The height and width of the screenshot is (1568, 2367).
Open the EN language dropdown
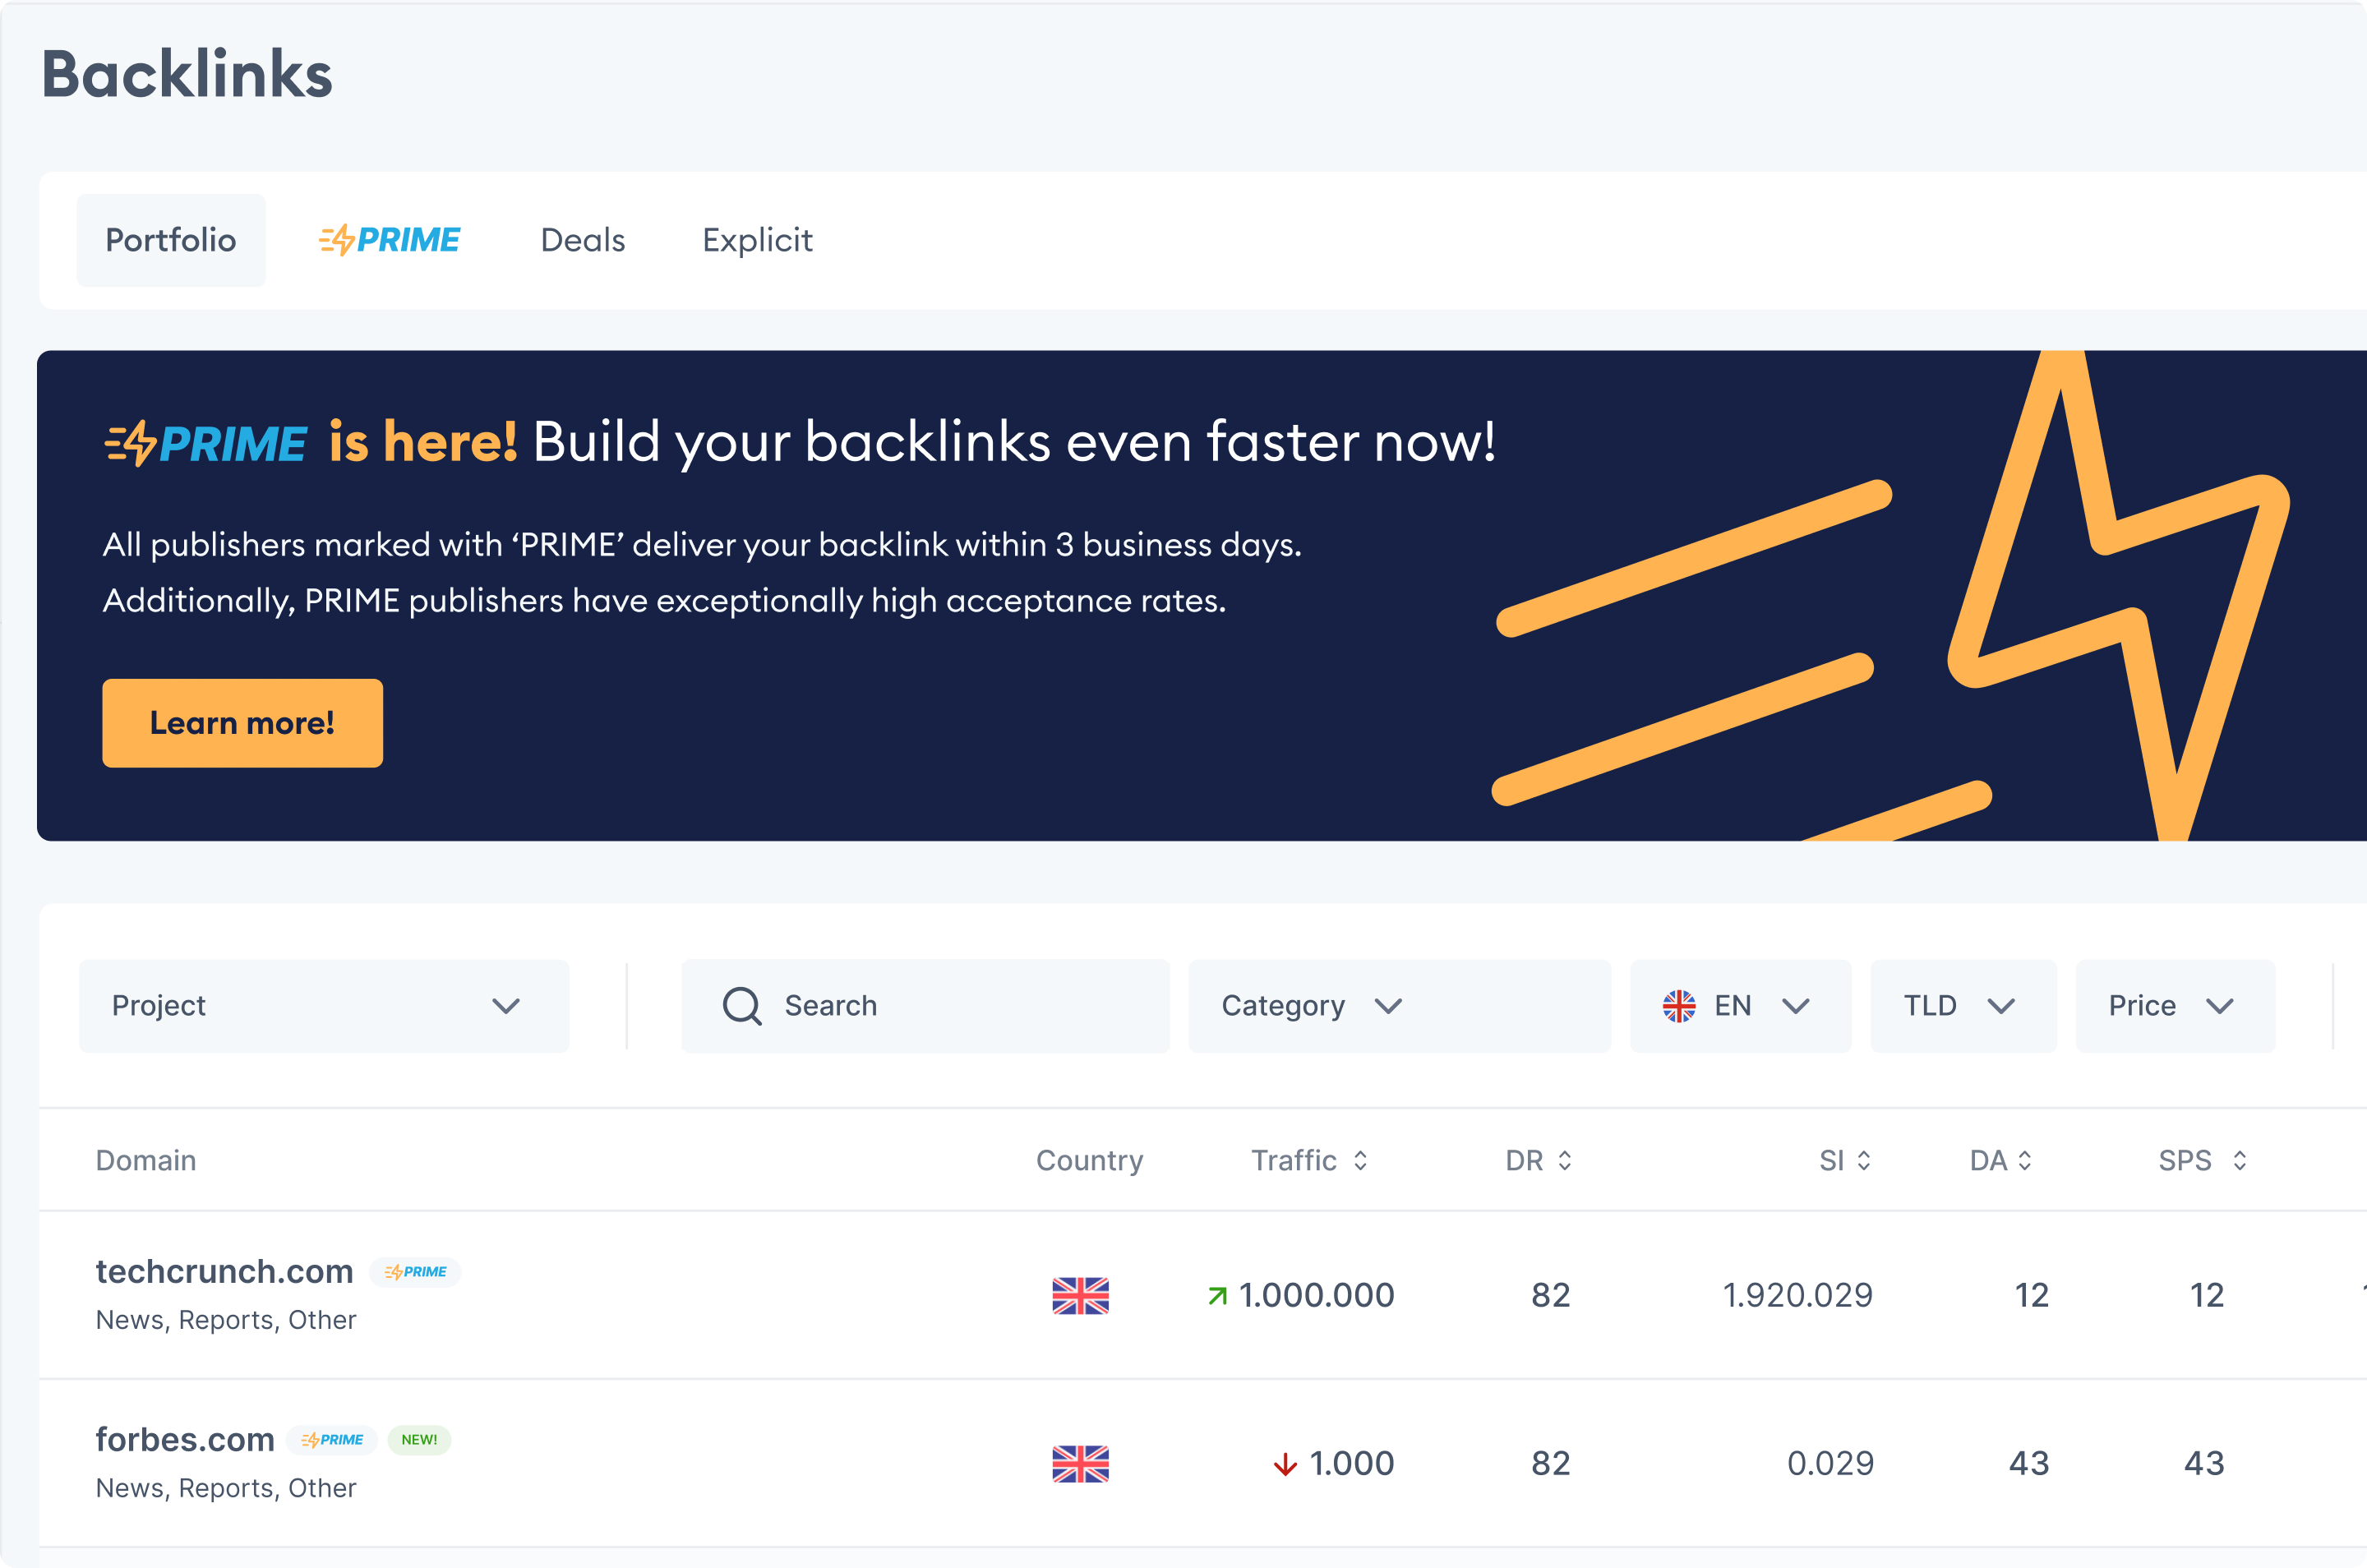tap(1739, 1006)
